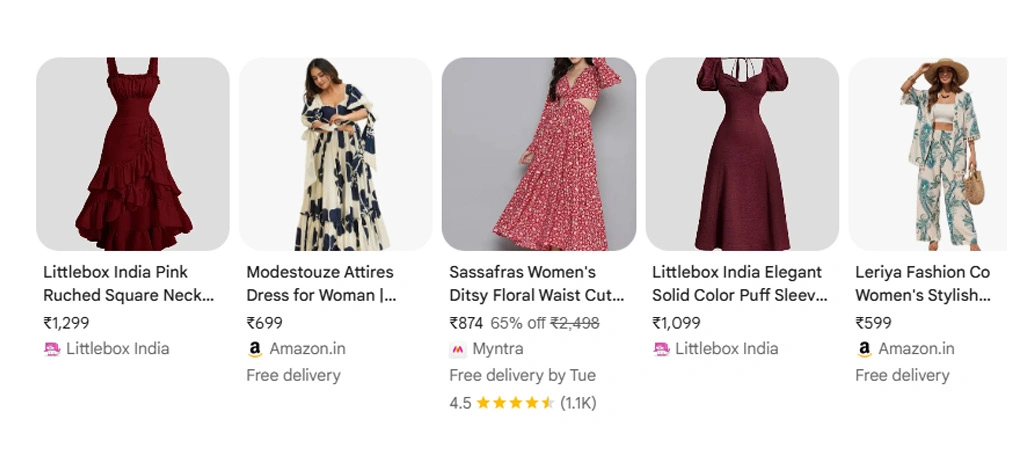Open Littlebox India Pink Ruched Square Neck listing
The height and width of the screenshot is (466, 1026).
[x=128, y=284]
